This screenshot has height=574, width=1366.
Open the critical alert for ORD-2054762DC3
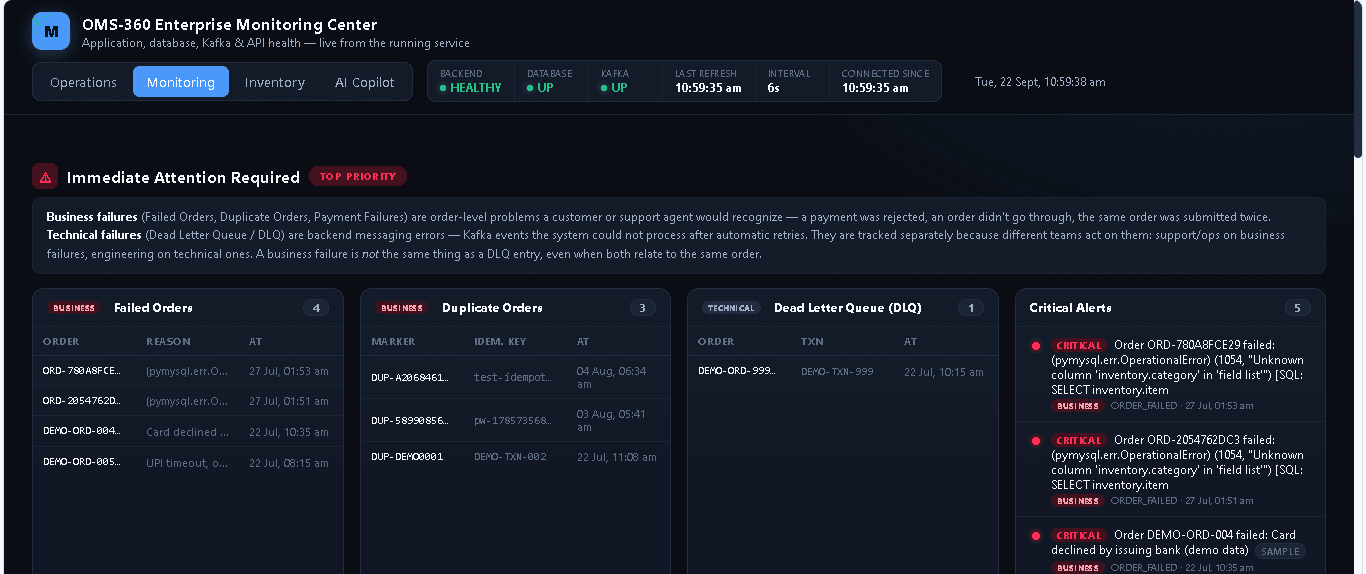pos(1170,470)
